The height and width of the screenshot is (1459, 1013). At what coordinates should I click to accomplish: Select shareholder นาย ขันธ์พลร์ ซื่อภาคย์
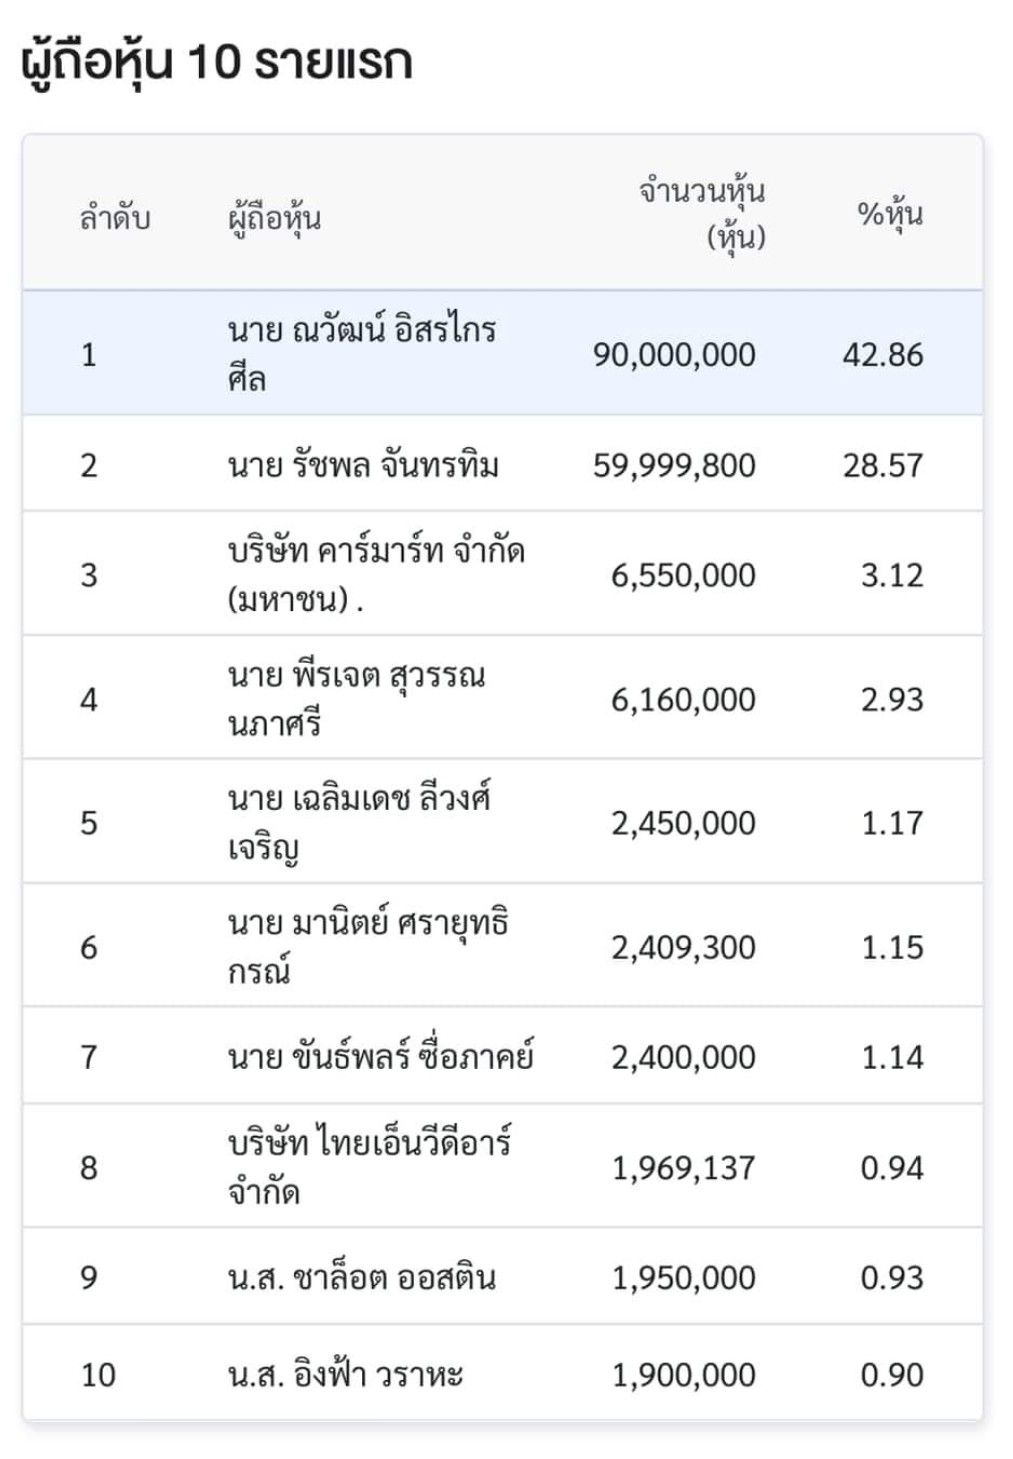coord(502,1056)
